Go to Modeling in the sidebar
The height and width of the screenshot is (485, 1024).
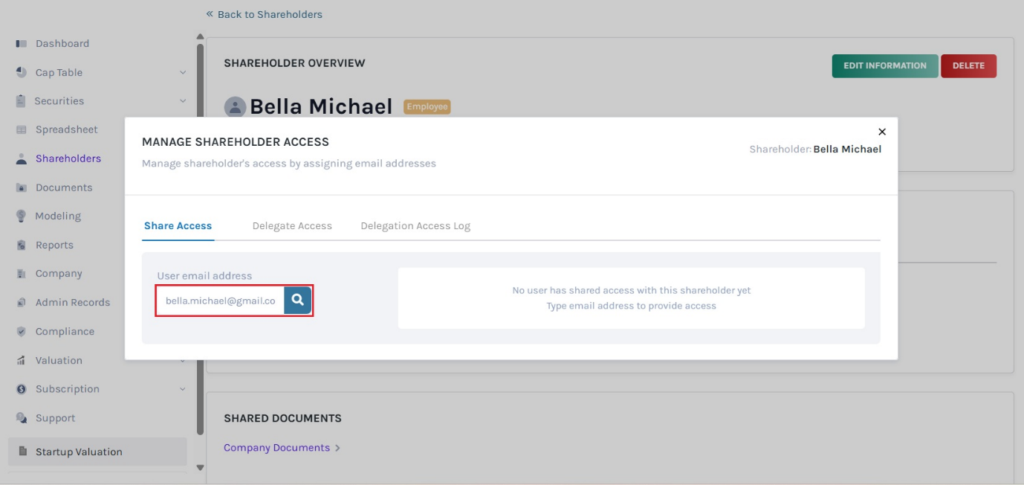point(58,216)
